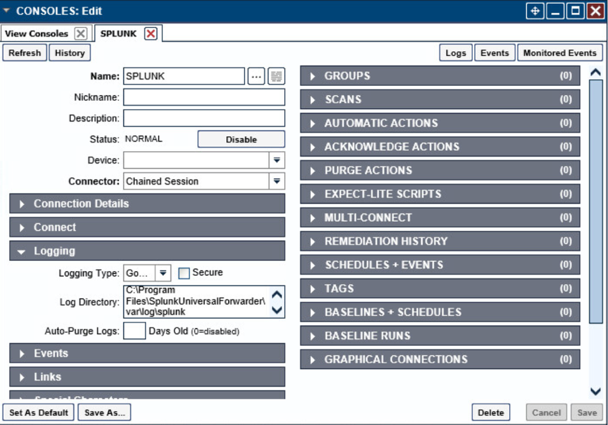The width and height of the screenshot is (608, 425).
Task: Focus the Nickname input field
Action: click(x=204, y=97)
